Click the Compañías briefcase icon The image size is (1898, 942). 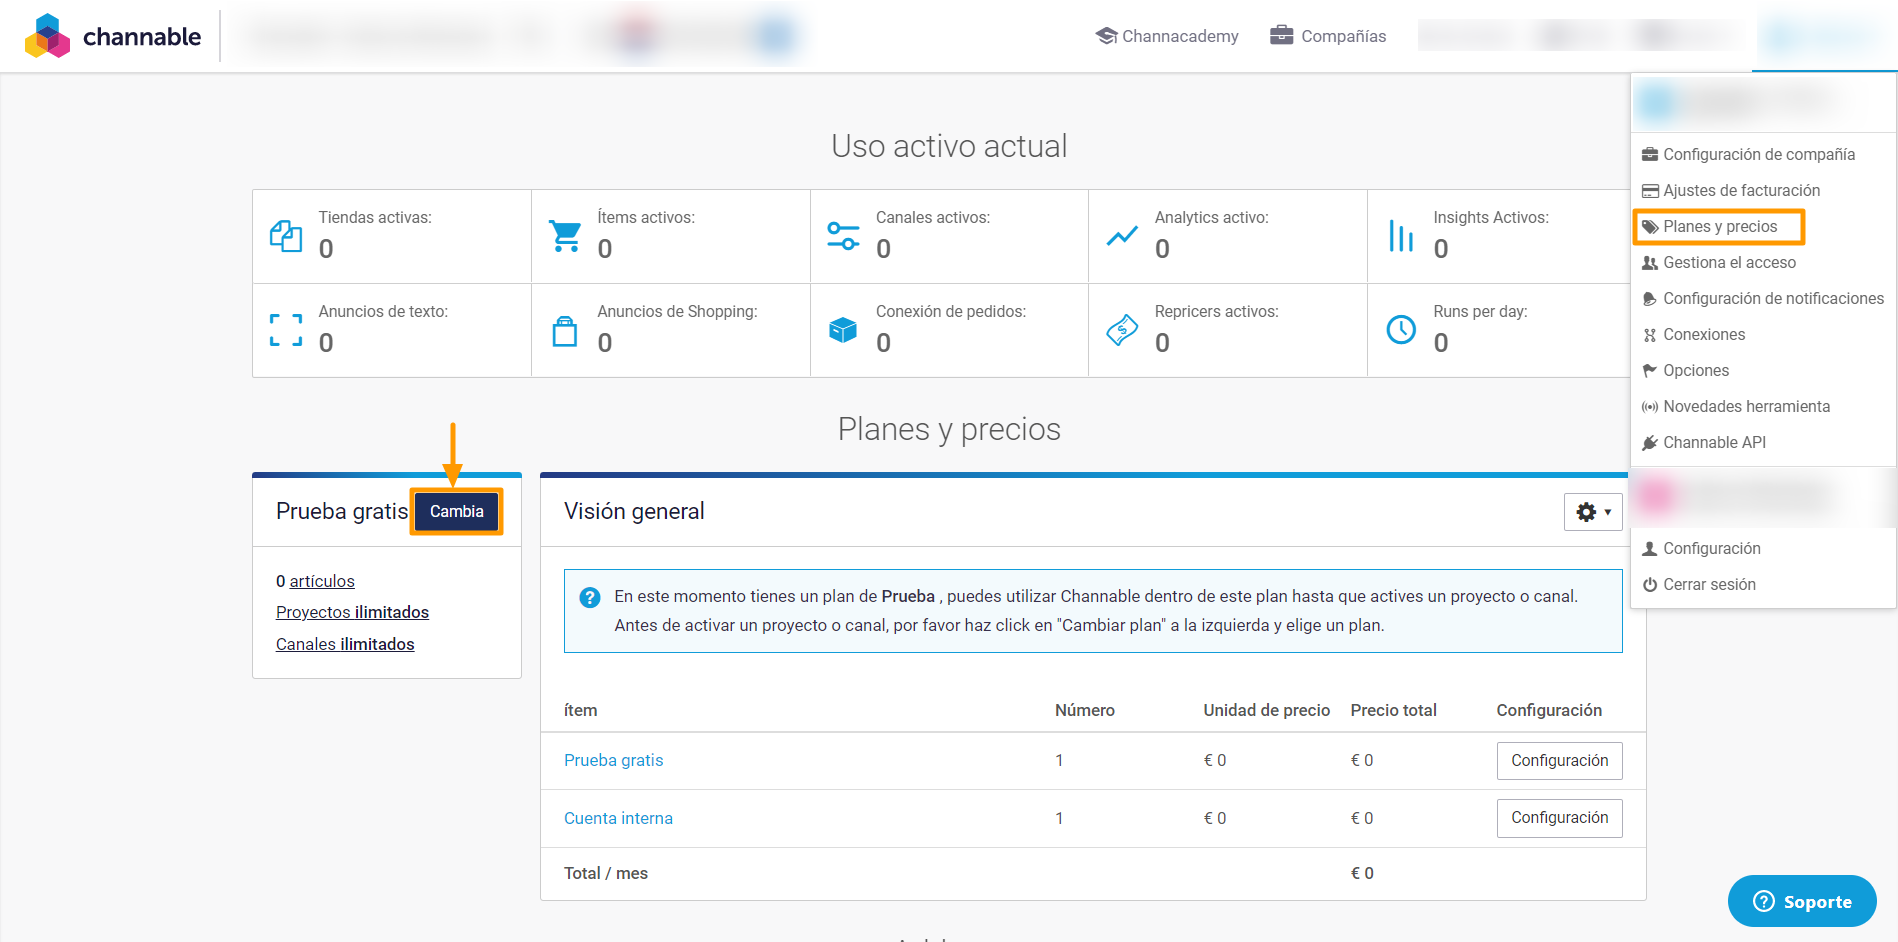point(1282,35)
